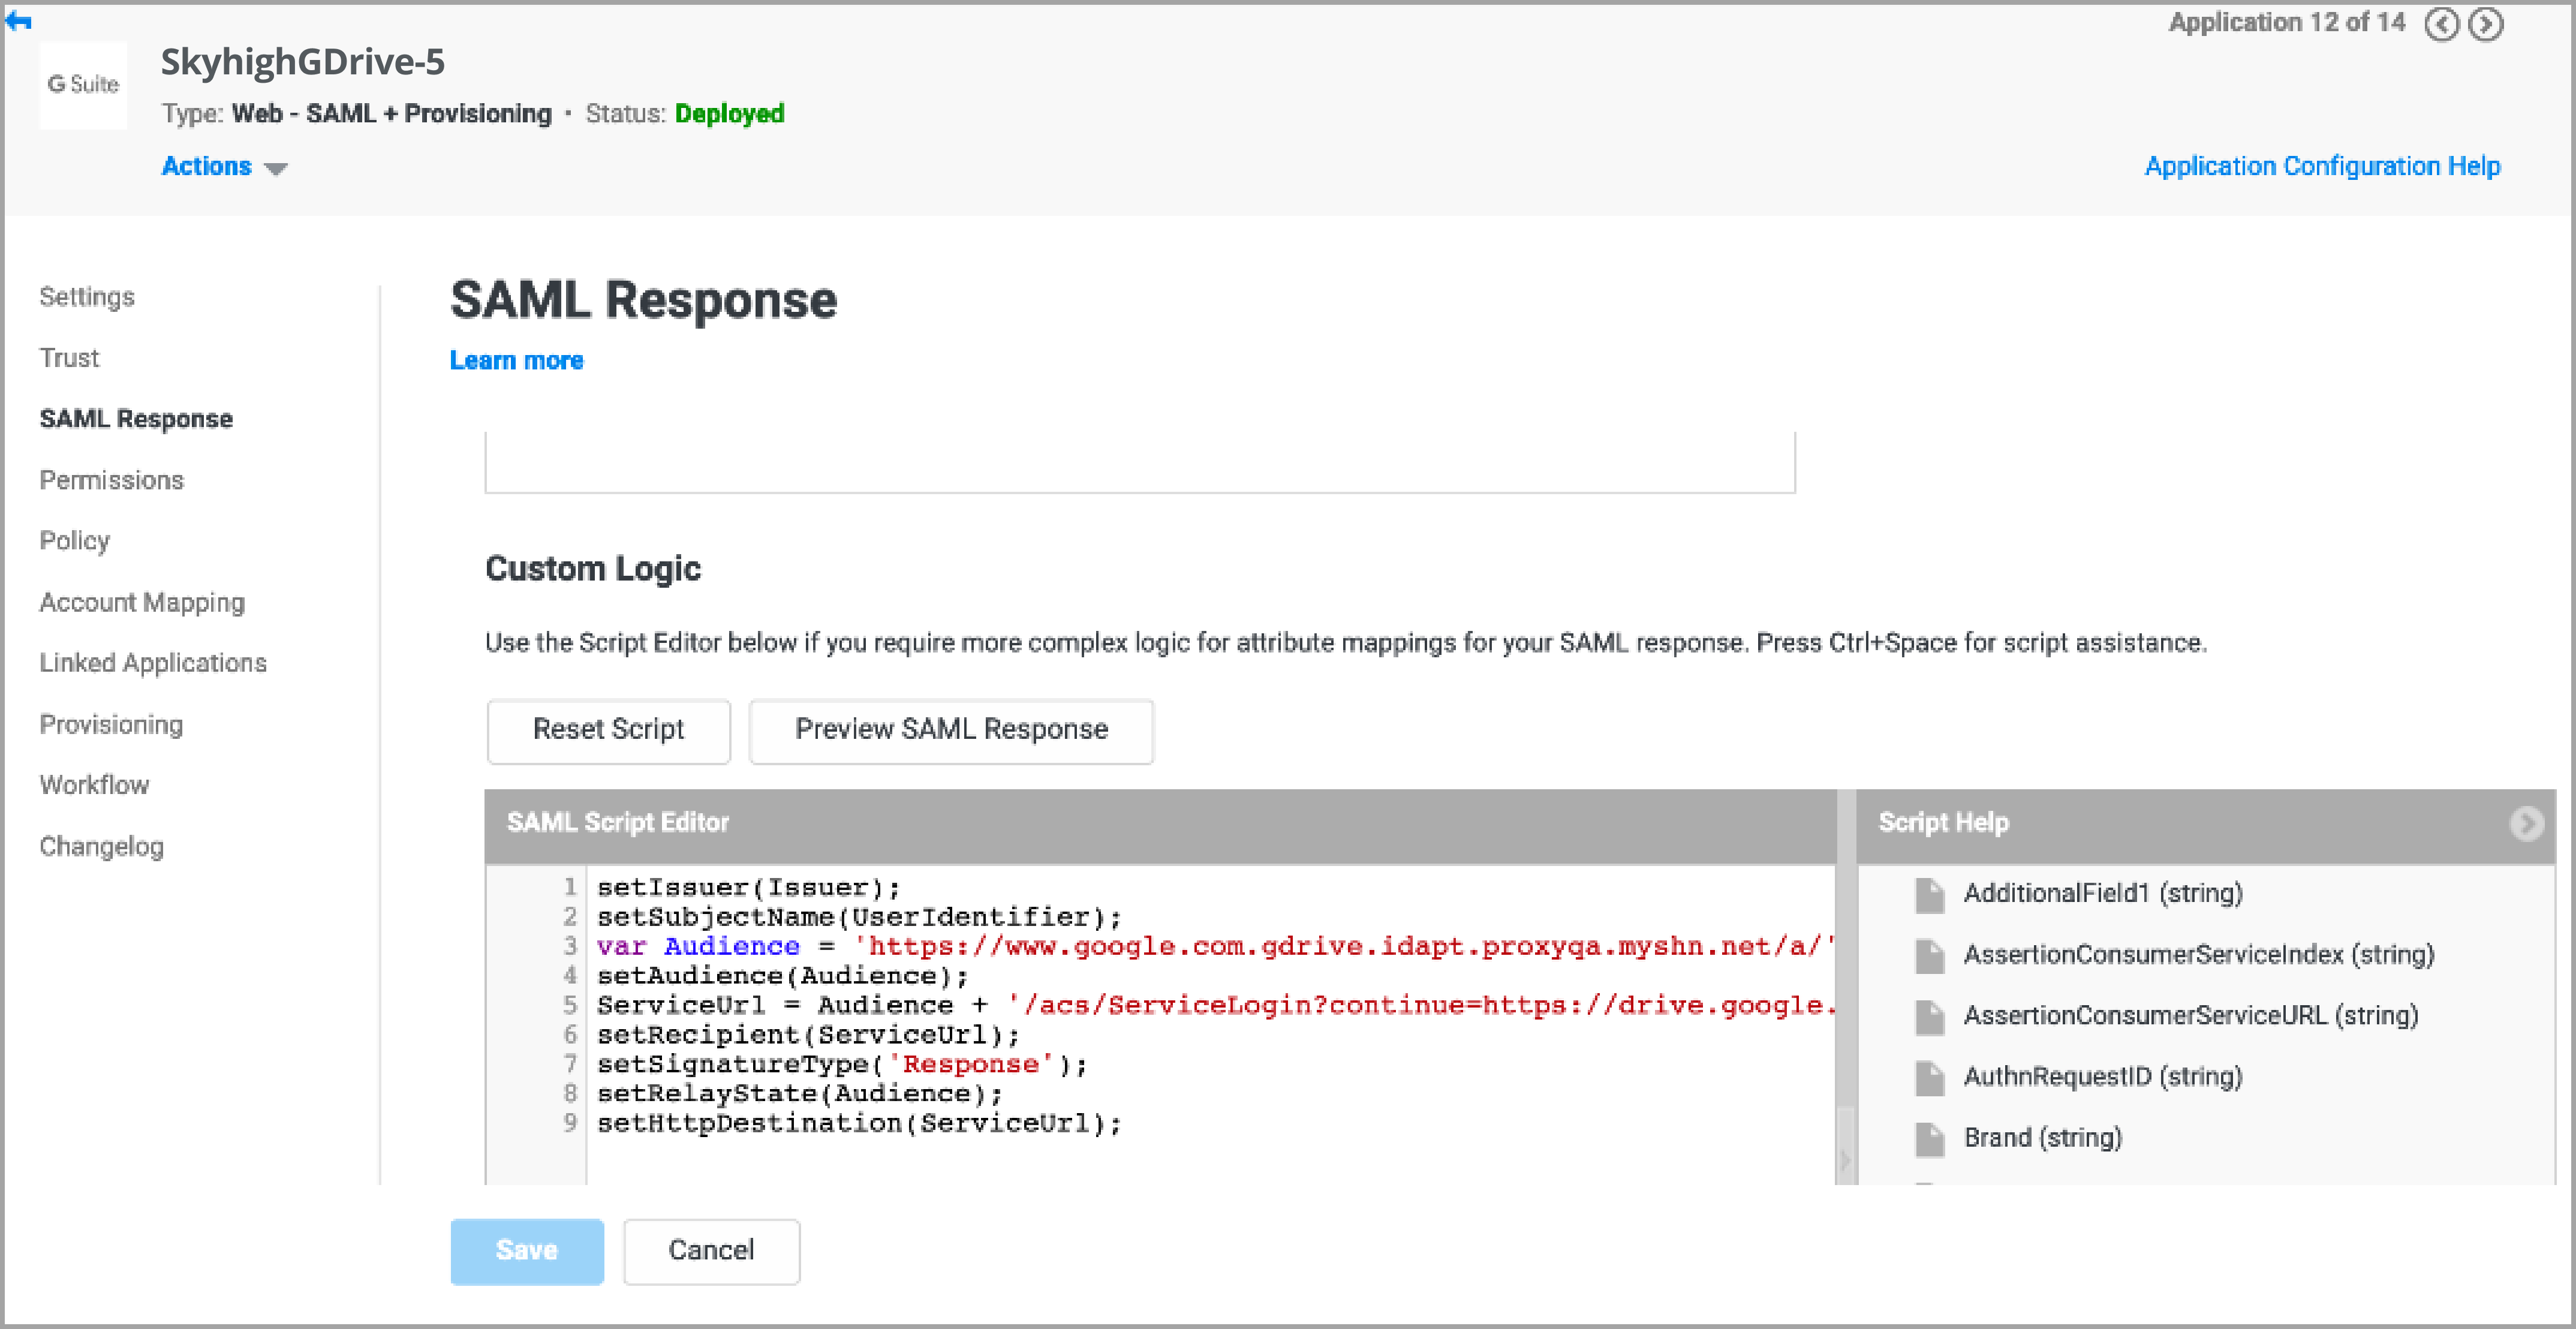Viewport: 2576px width, 1329px height.
Task: Click the G Suite application logo
Action: (x=83, y=85)
